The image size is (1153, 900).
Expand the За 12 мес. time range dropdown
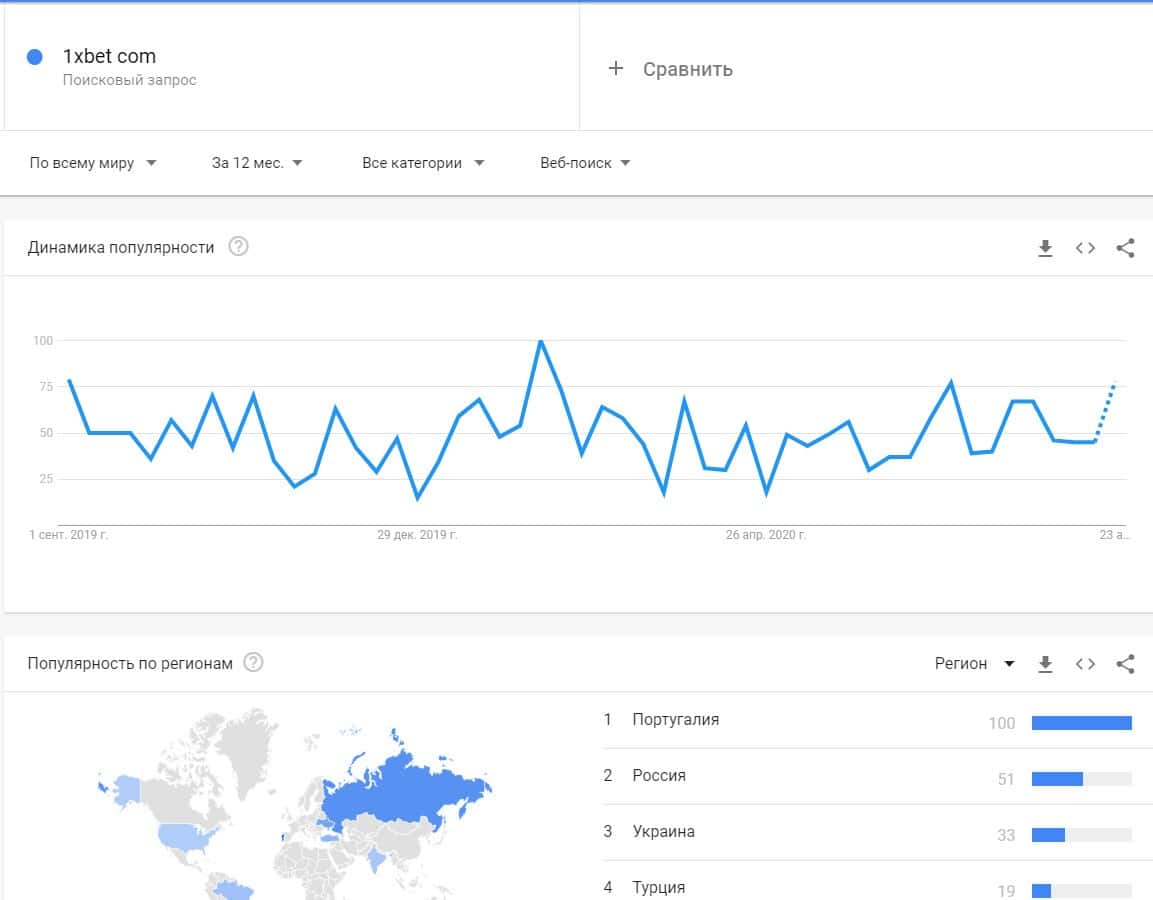pos(257,163)
